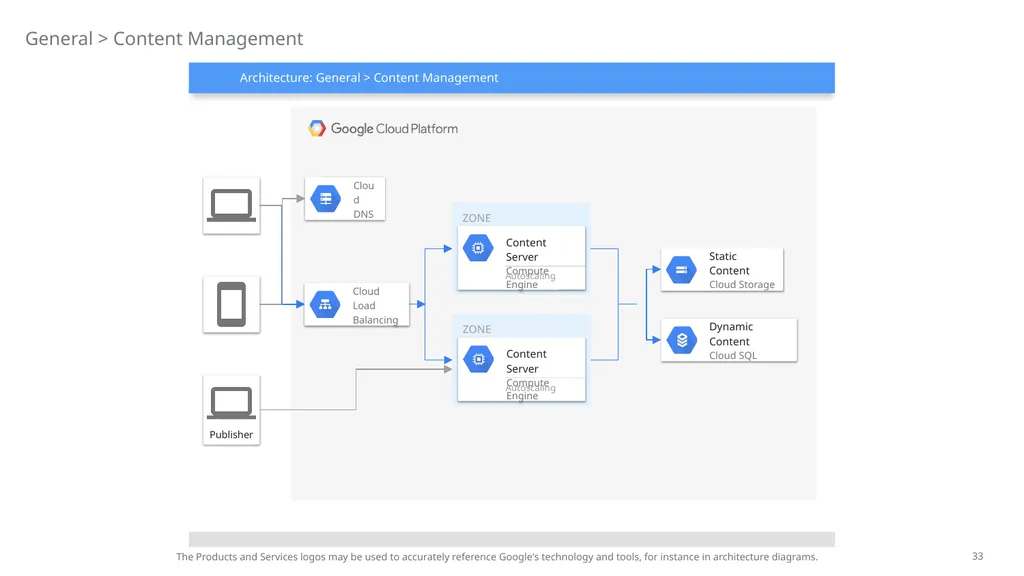Click the 'Google Cloud Platform' wordmark text
This screenshot has height=576, width=1024.
[x=394, y=129]
